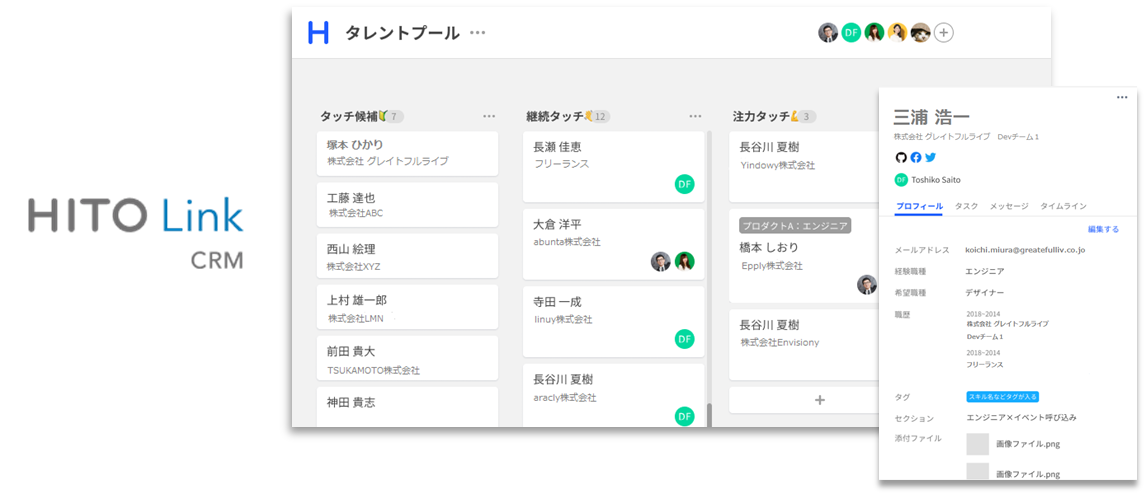The width and height of the screenshot is (1146, 495).
Task: Open 橋本 しおり card
Action: tap(805, 256)
